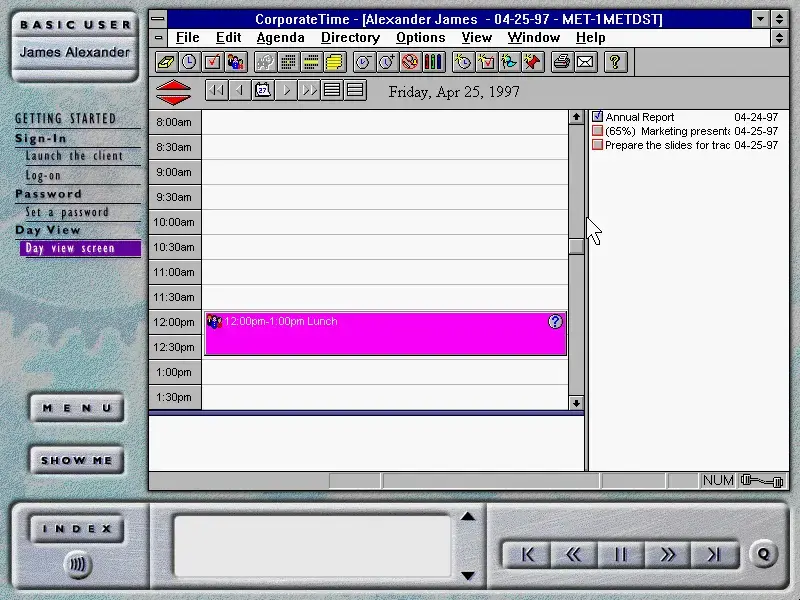Click the yellow question mark help icon
Viewport: 800px width, 600px height.
[x=615, y=62]
